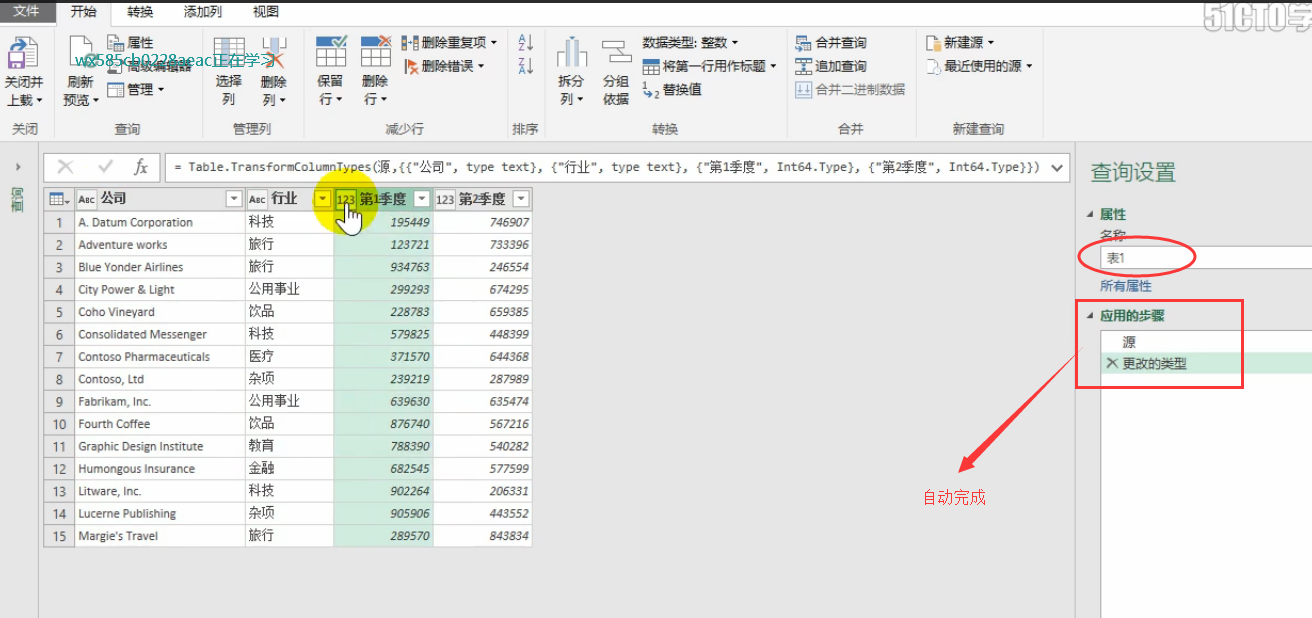This screenshot has height=618, width=1312.
Task: Click the 拆分列 split column icon
Action: (x=572, y=53)
